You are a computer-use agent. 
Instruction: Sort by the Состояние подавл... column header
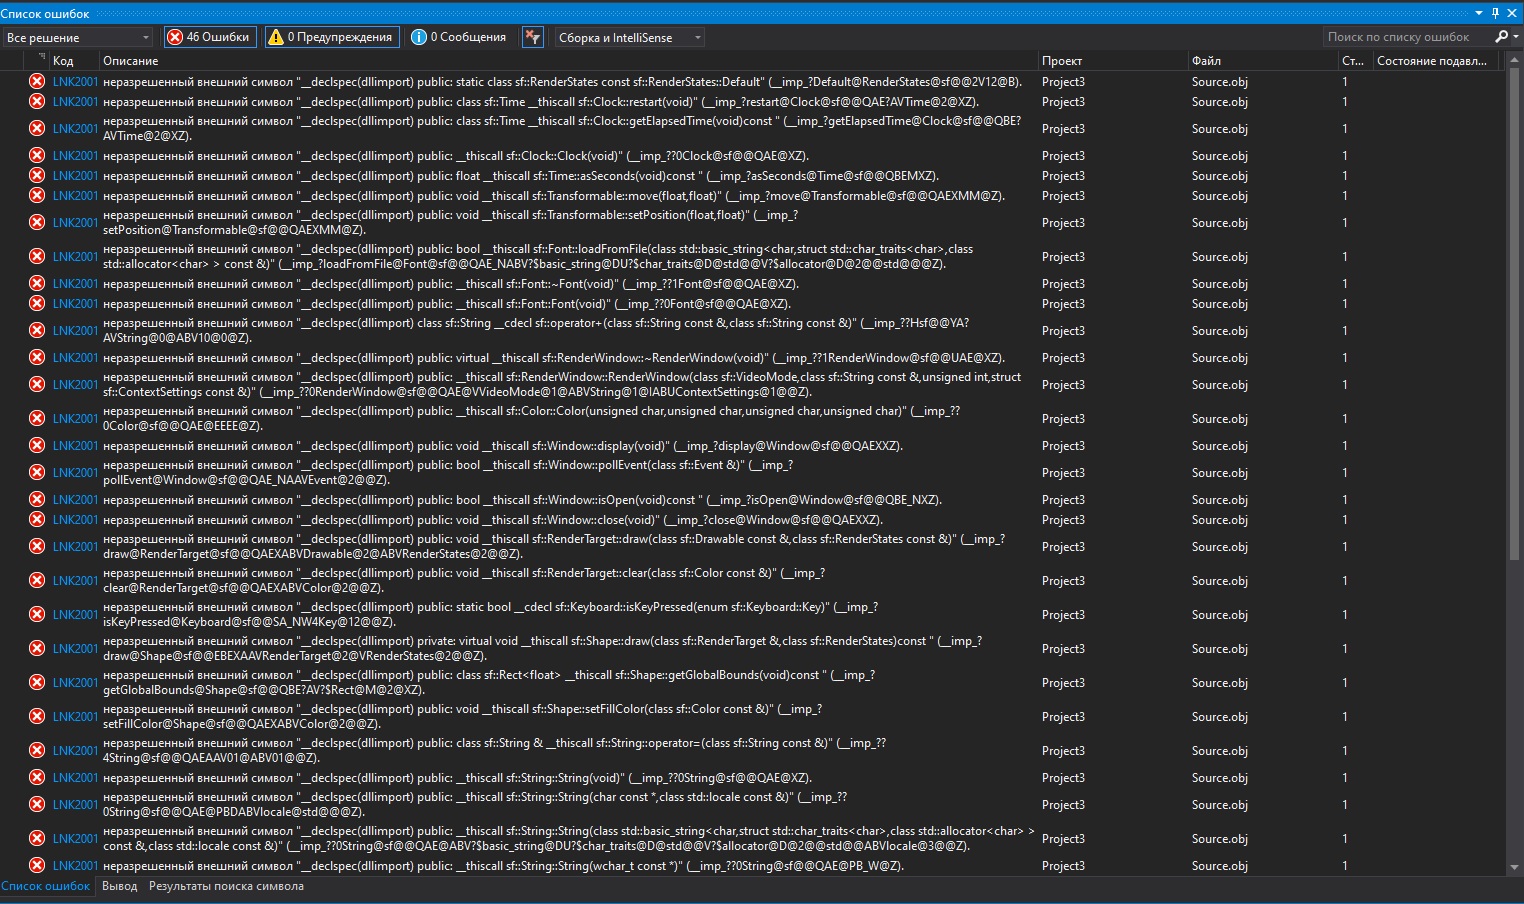tap(1436, 61)
